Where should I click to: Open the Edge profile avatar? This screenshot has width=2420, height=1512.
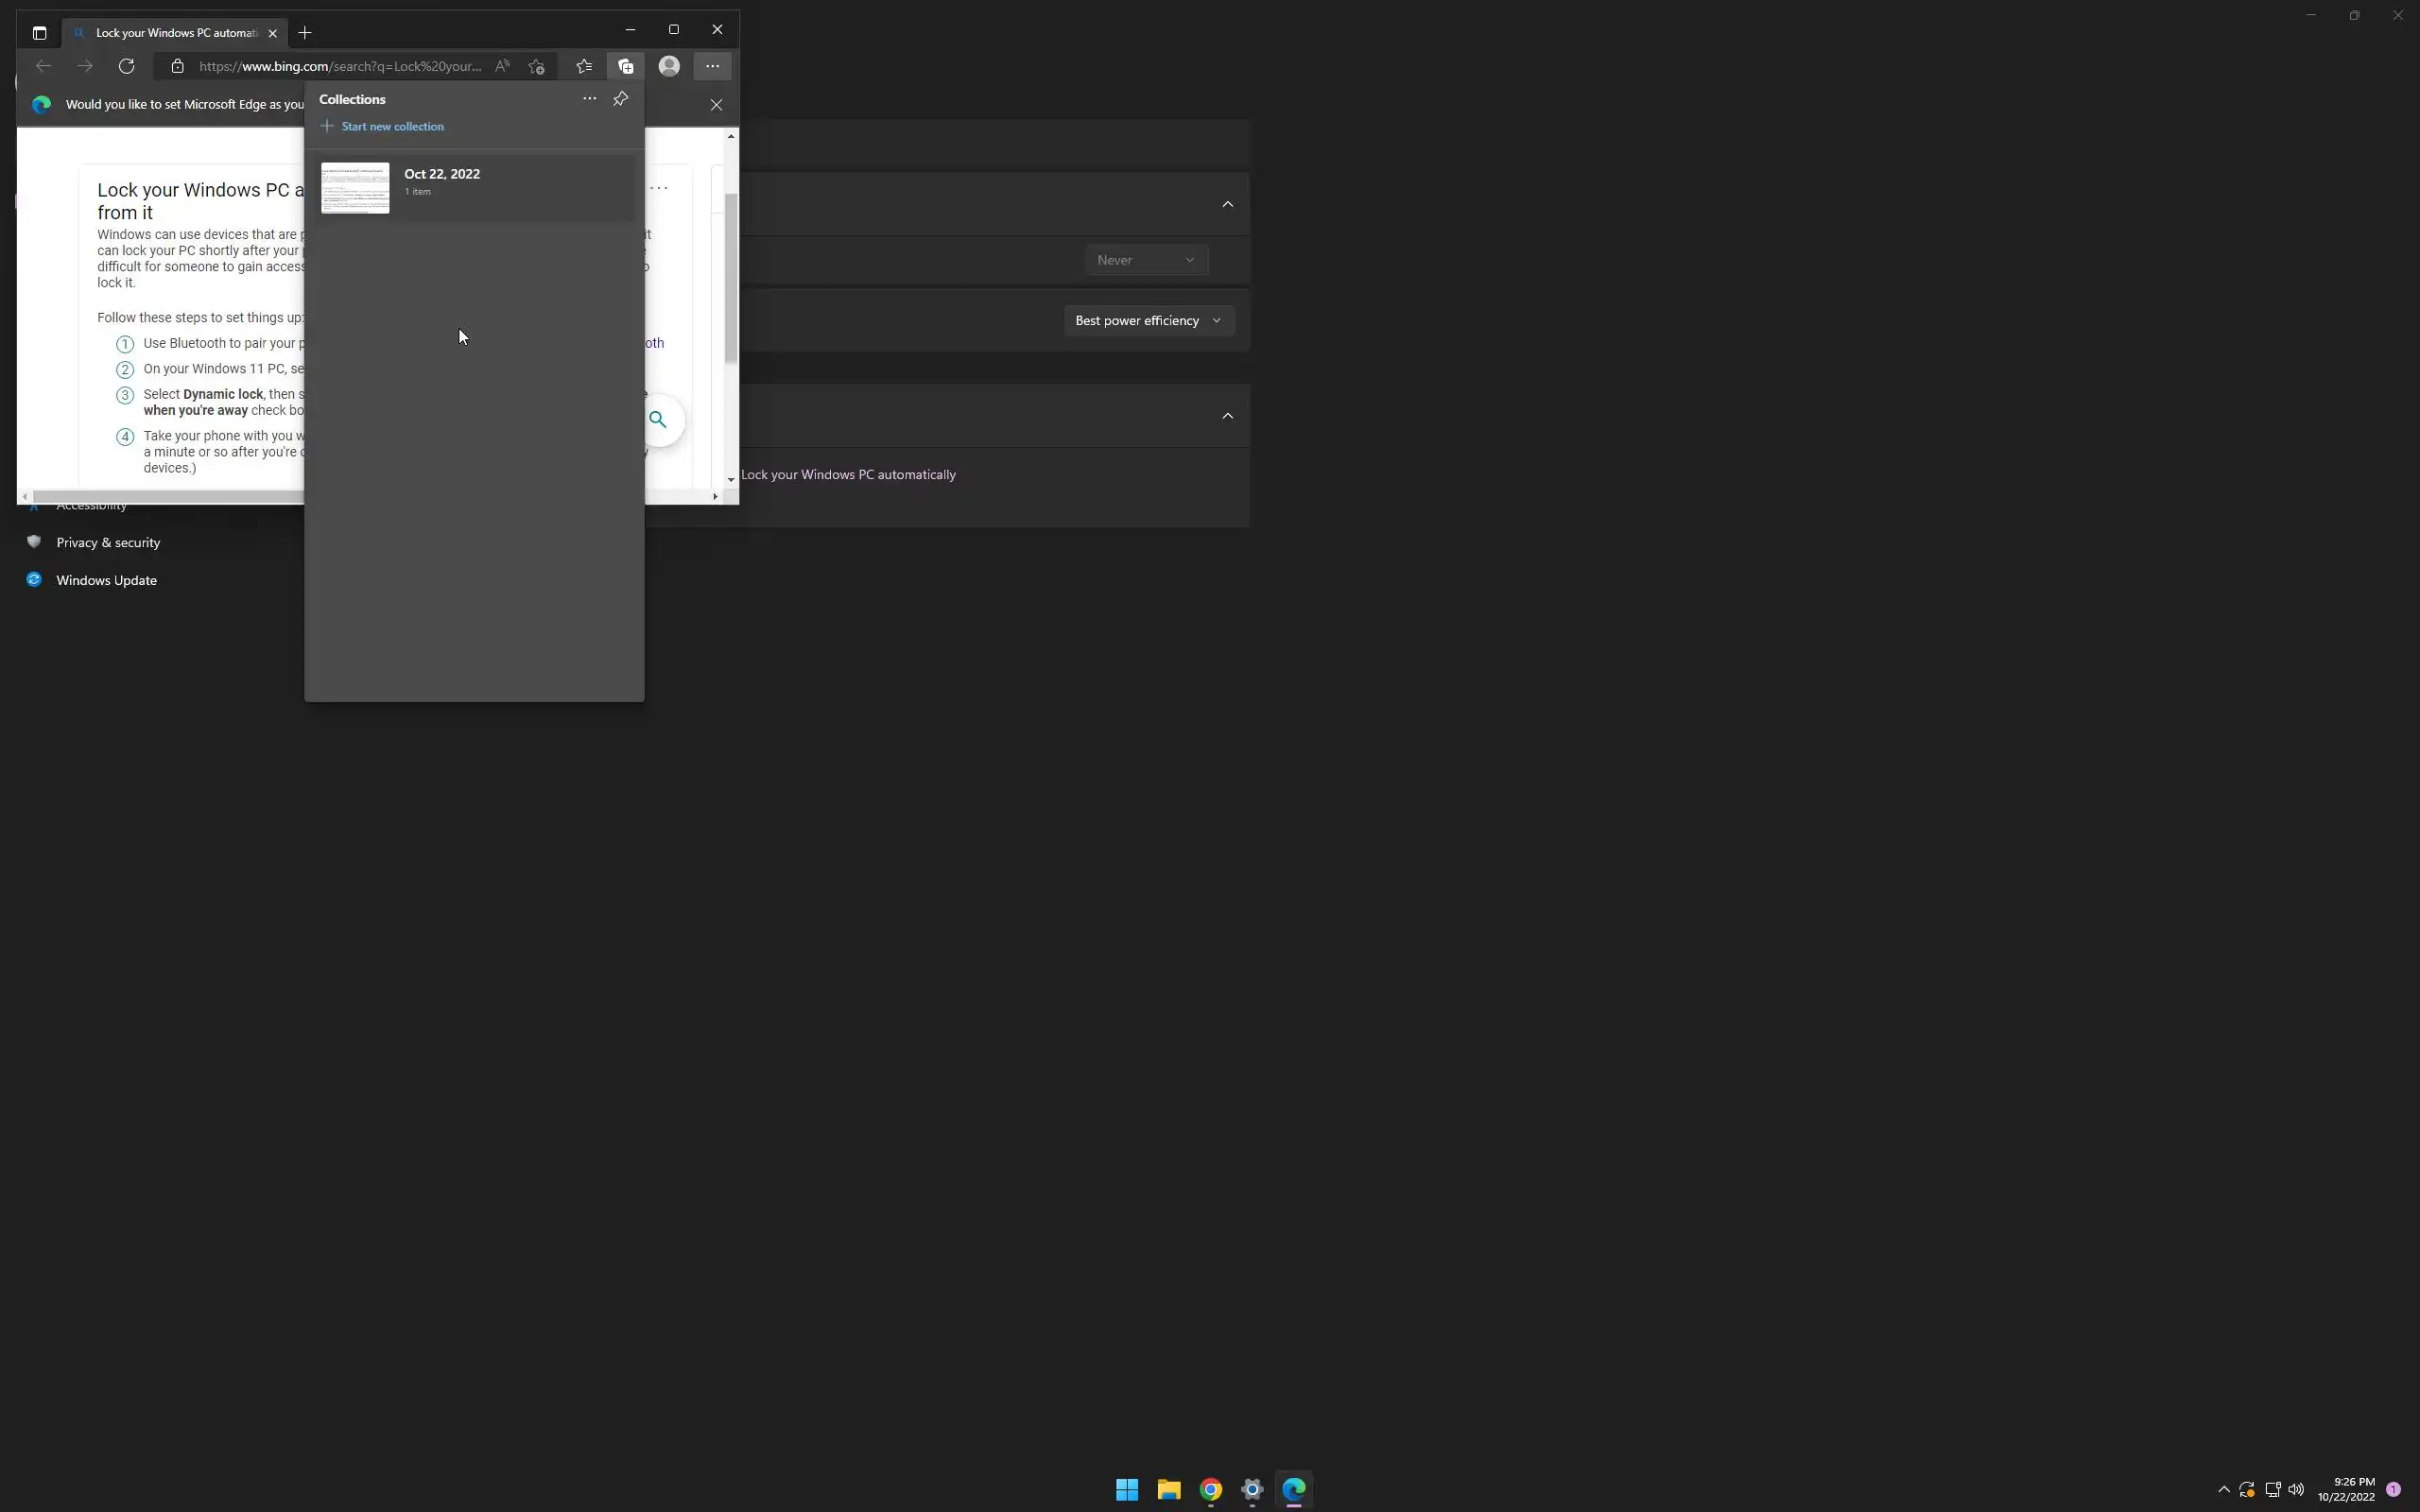tap(669, 66)
